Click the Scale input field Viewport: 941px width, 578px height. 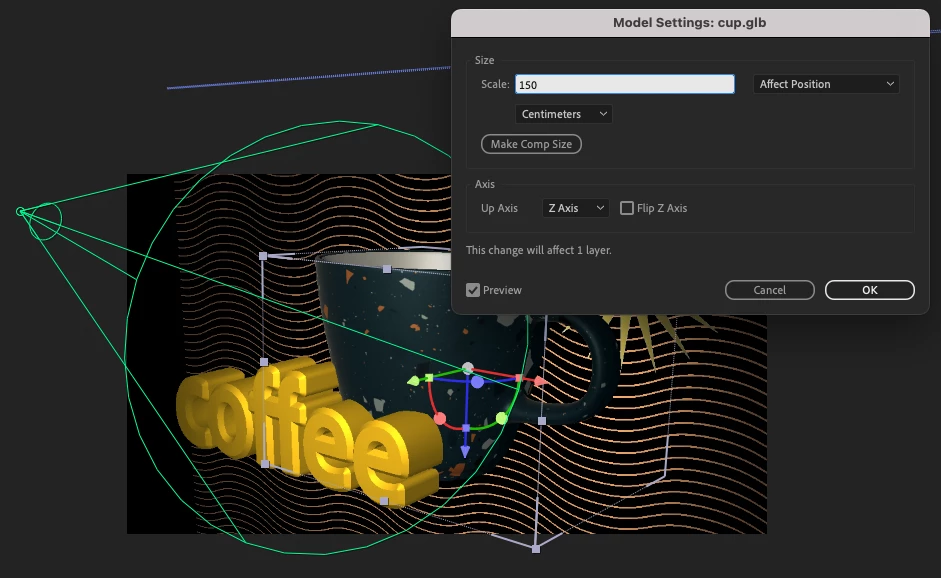pyautogui.click(x=625, y=84)
